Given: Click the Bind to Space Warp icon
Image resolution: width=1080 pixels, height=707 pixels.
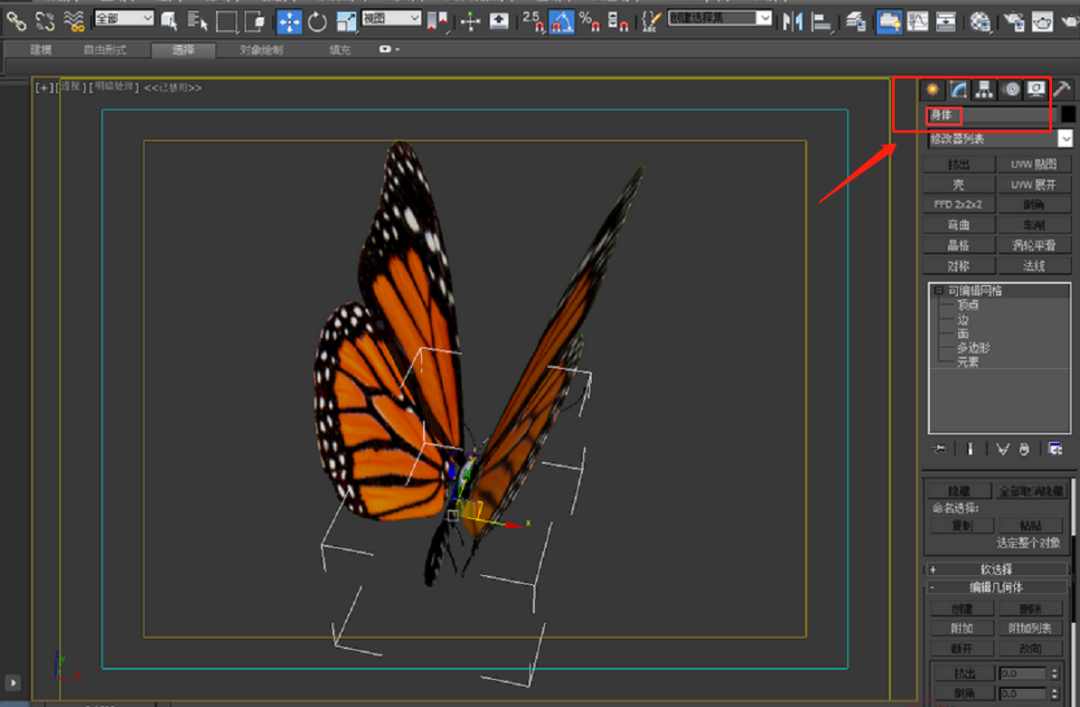Looking at the screenshot, I should [x=74, y=21].
